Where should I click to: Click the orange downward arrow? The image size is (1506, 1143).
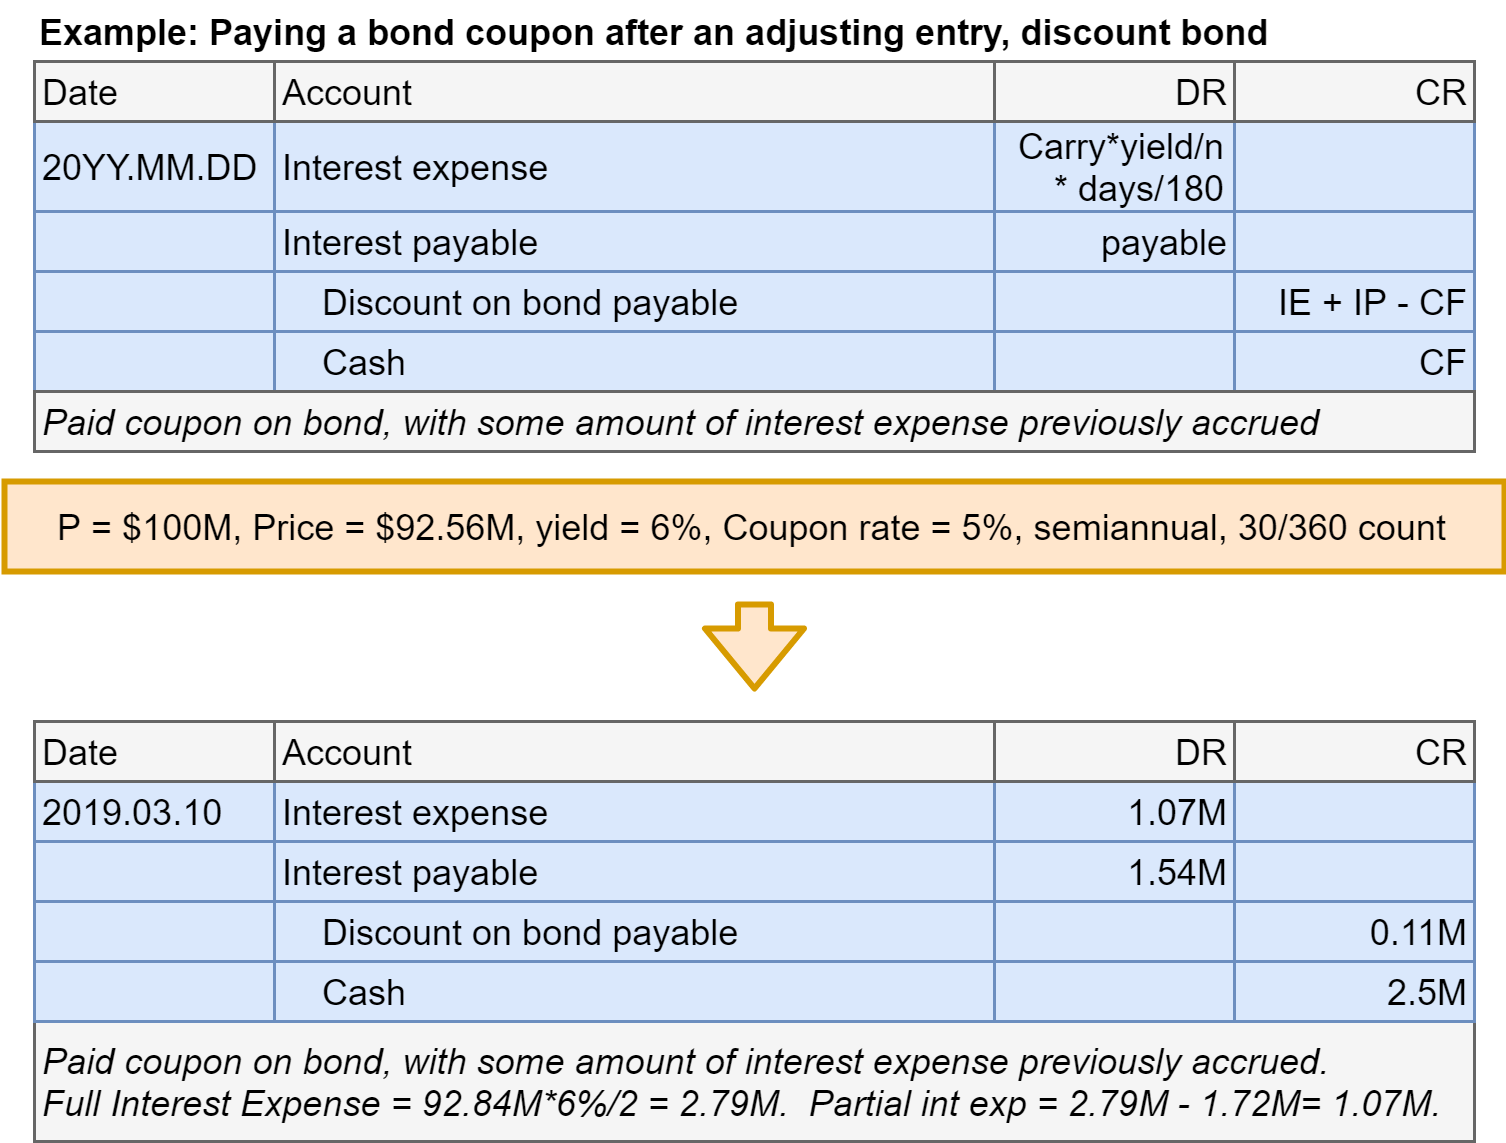(754, 644)
